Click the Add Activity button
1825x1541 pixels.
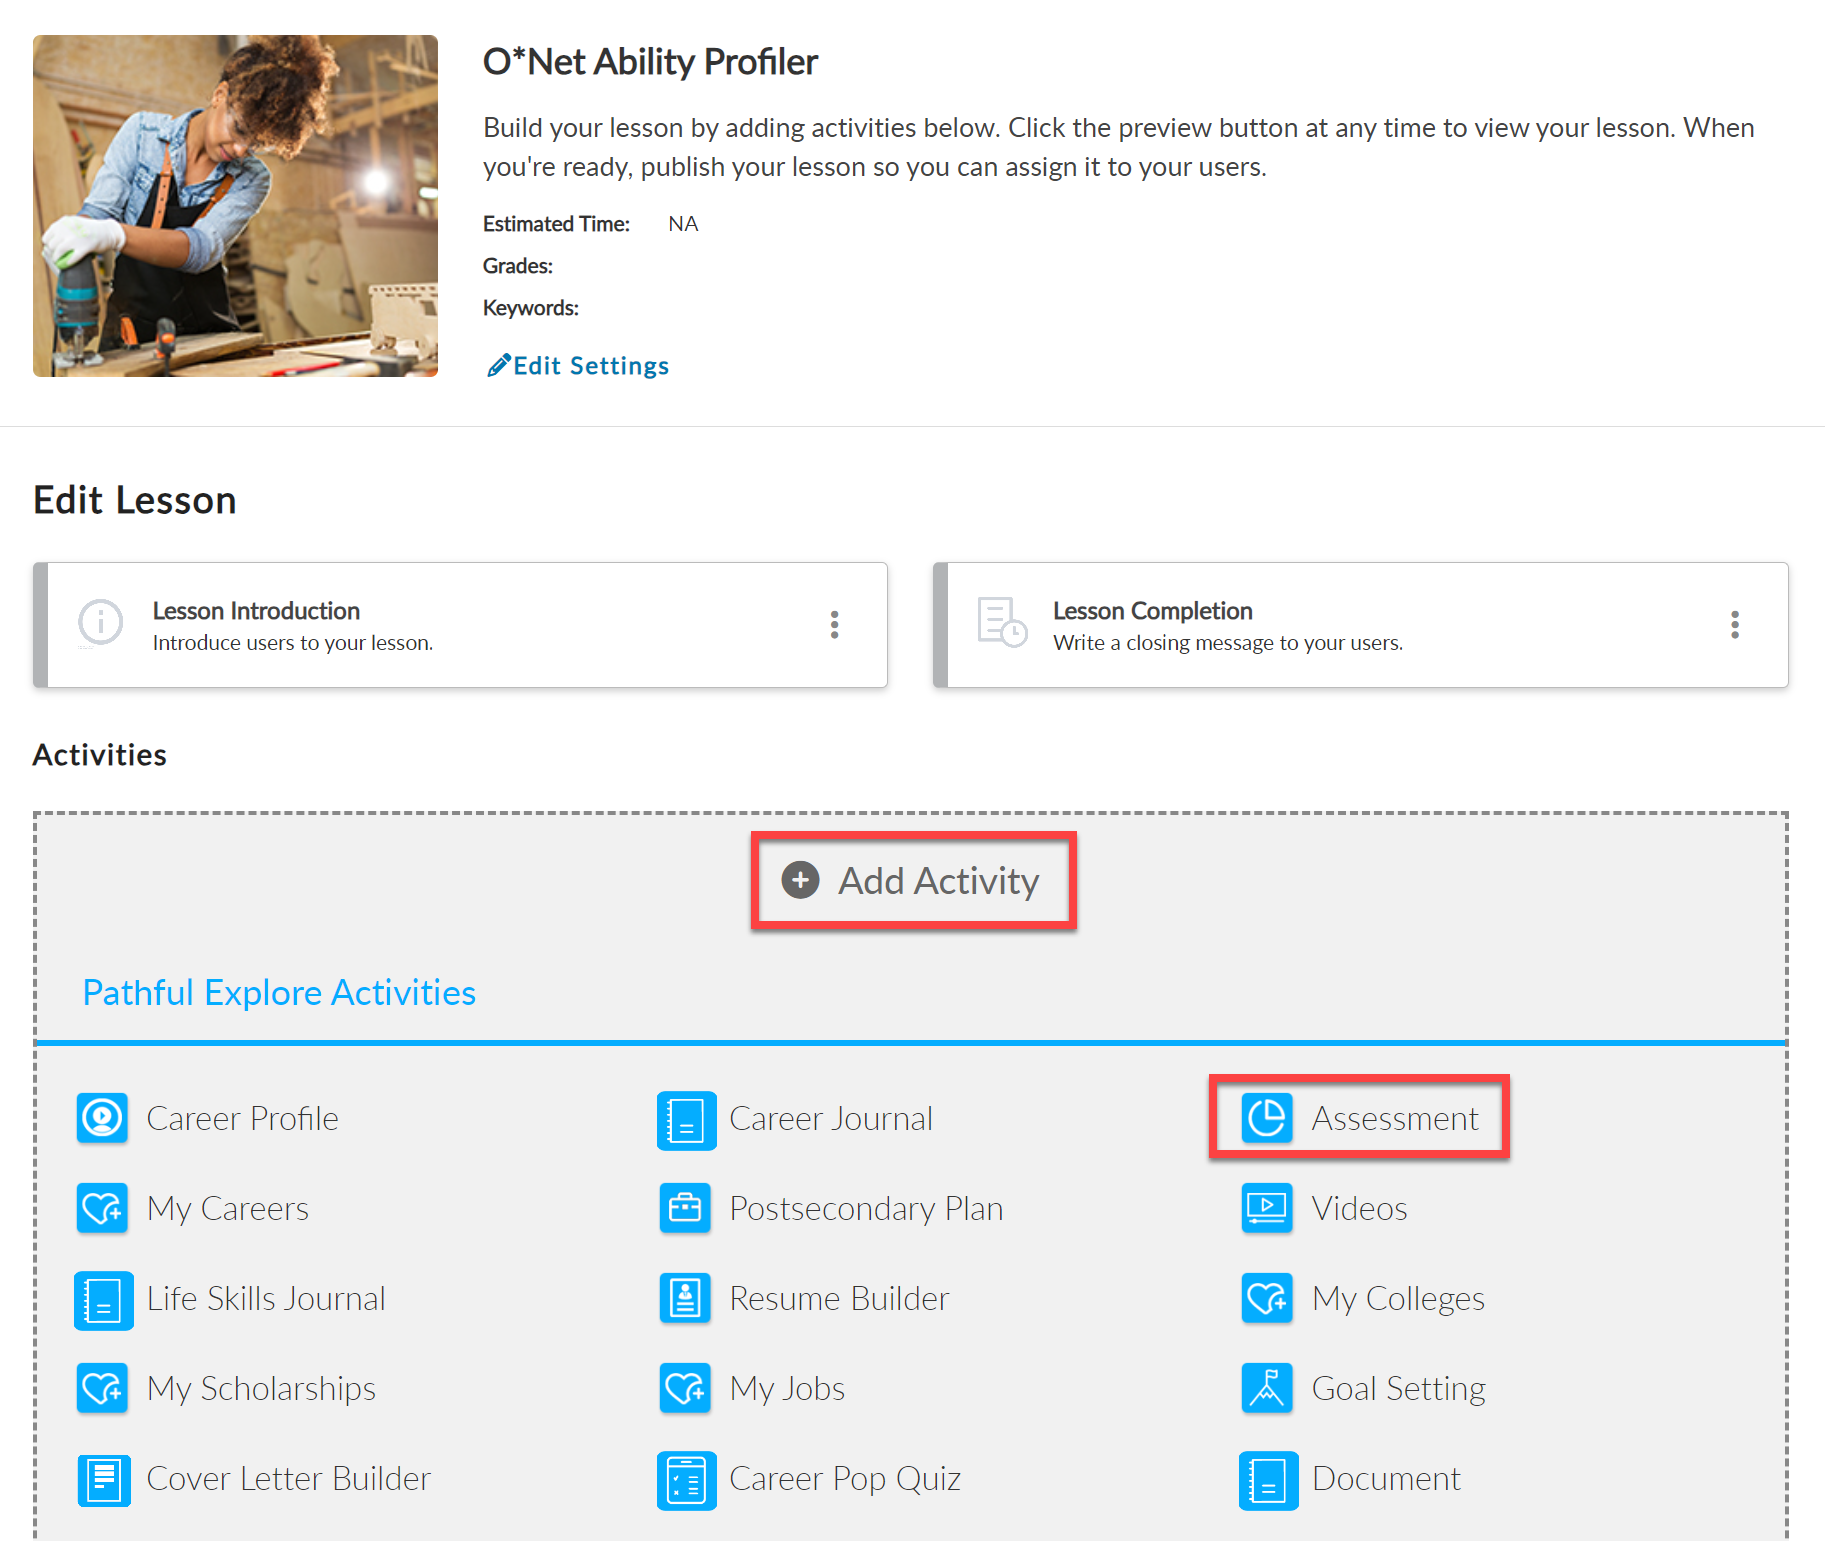click(x=912, y=881)
